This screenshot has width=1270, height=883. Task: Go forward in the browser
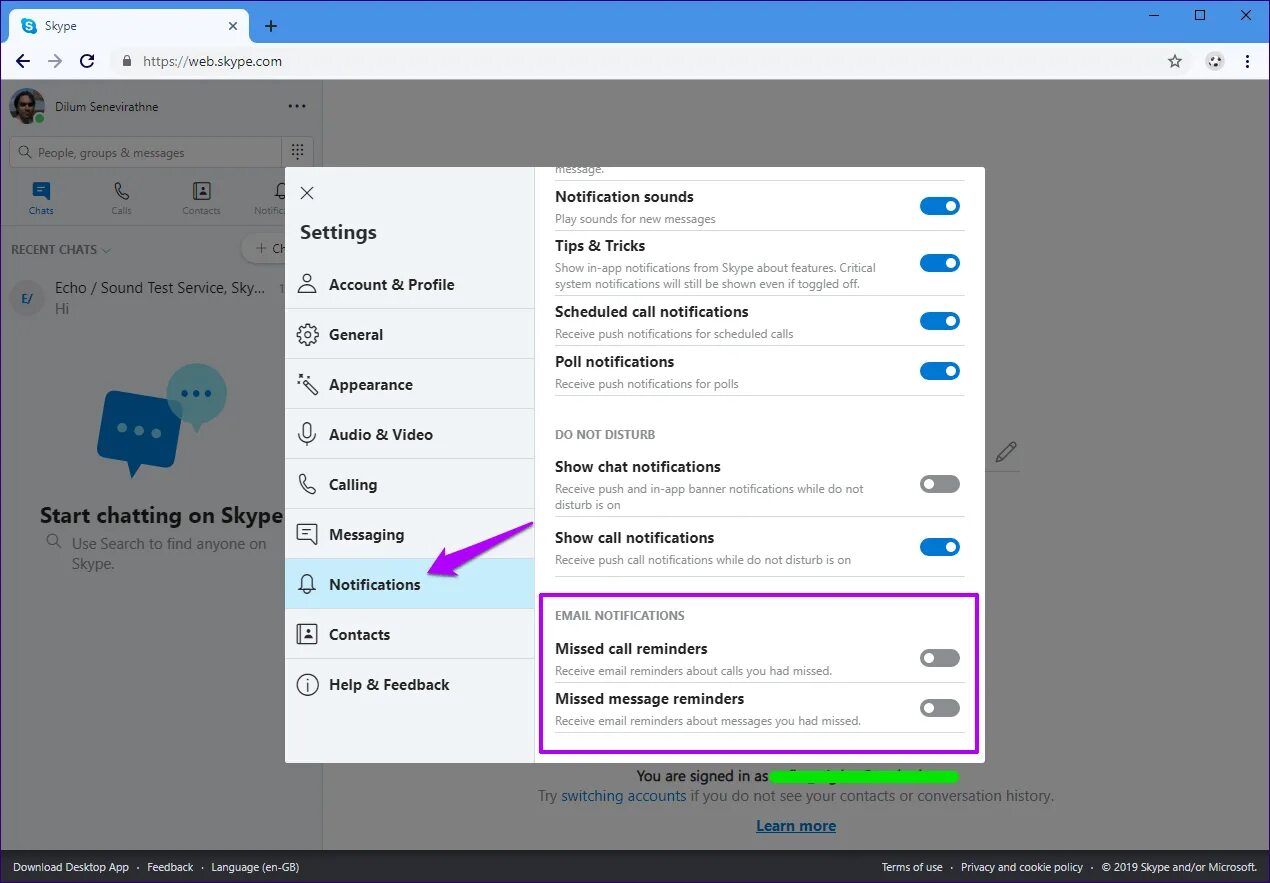point(55,61)
